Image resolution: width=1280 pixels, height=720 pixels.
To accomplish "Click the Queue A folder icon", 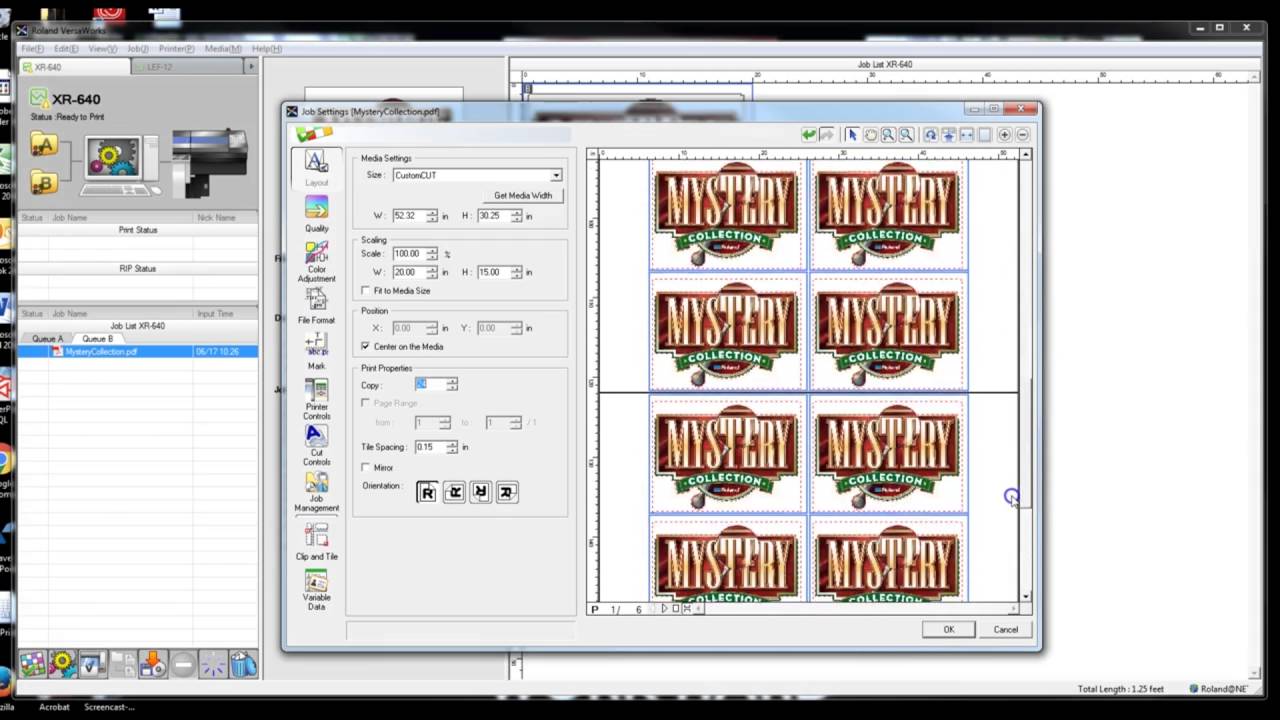I will (x=43, y=145).
